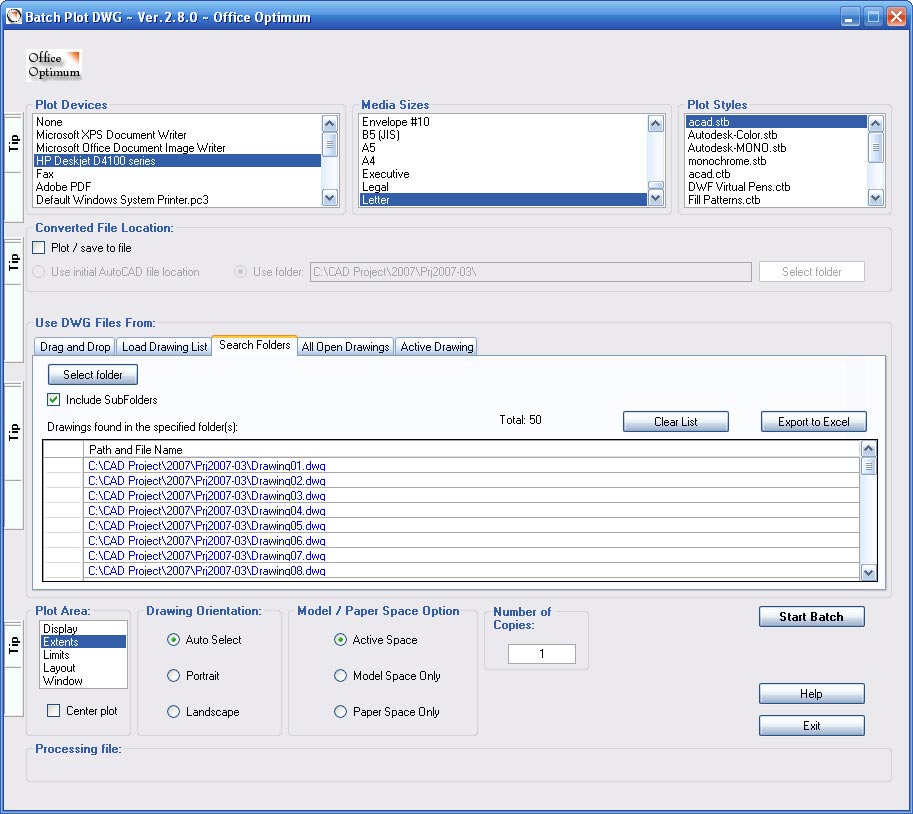Screen dimensions: 913x814
Task: Click Path and File Name column header
Action: (471, 450)
